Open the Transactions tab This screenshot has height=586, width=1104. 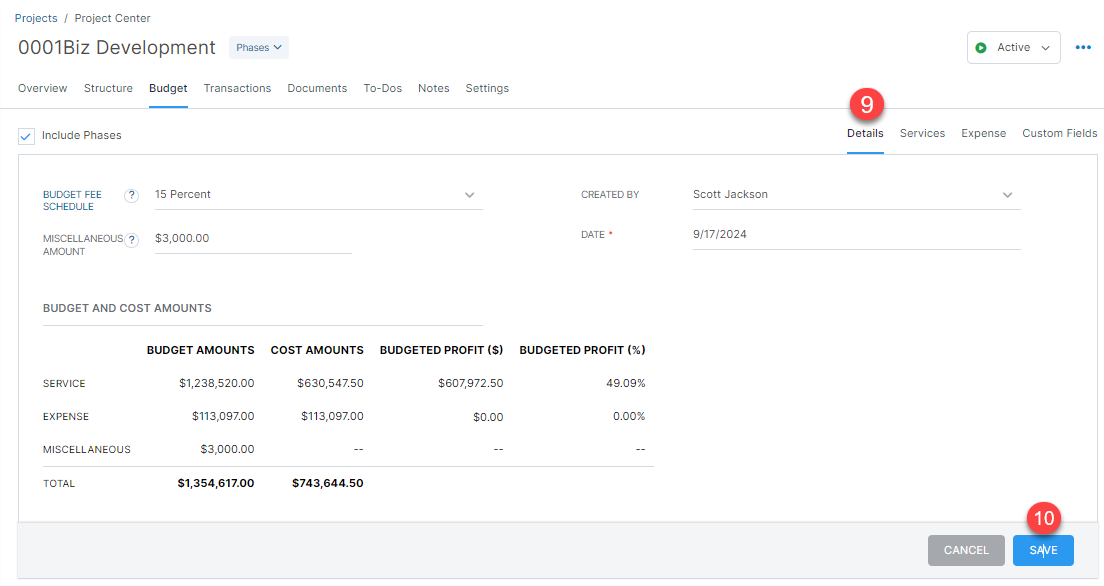click(237, 88)
